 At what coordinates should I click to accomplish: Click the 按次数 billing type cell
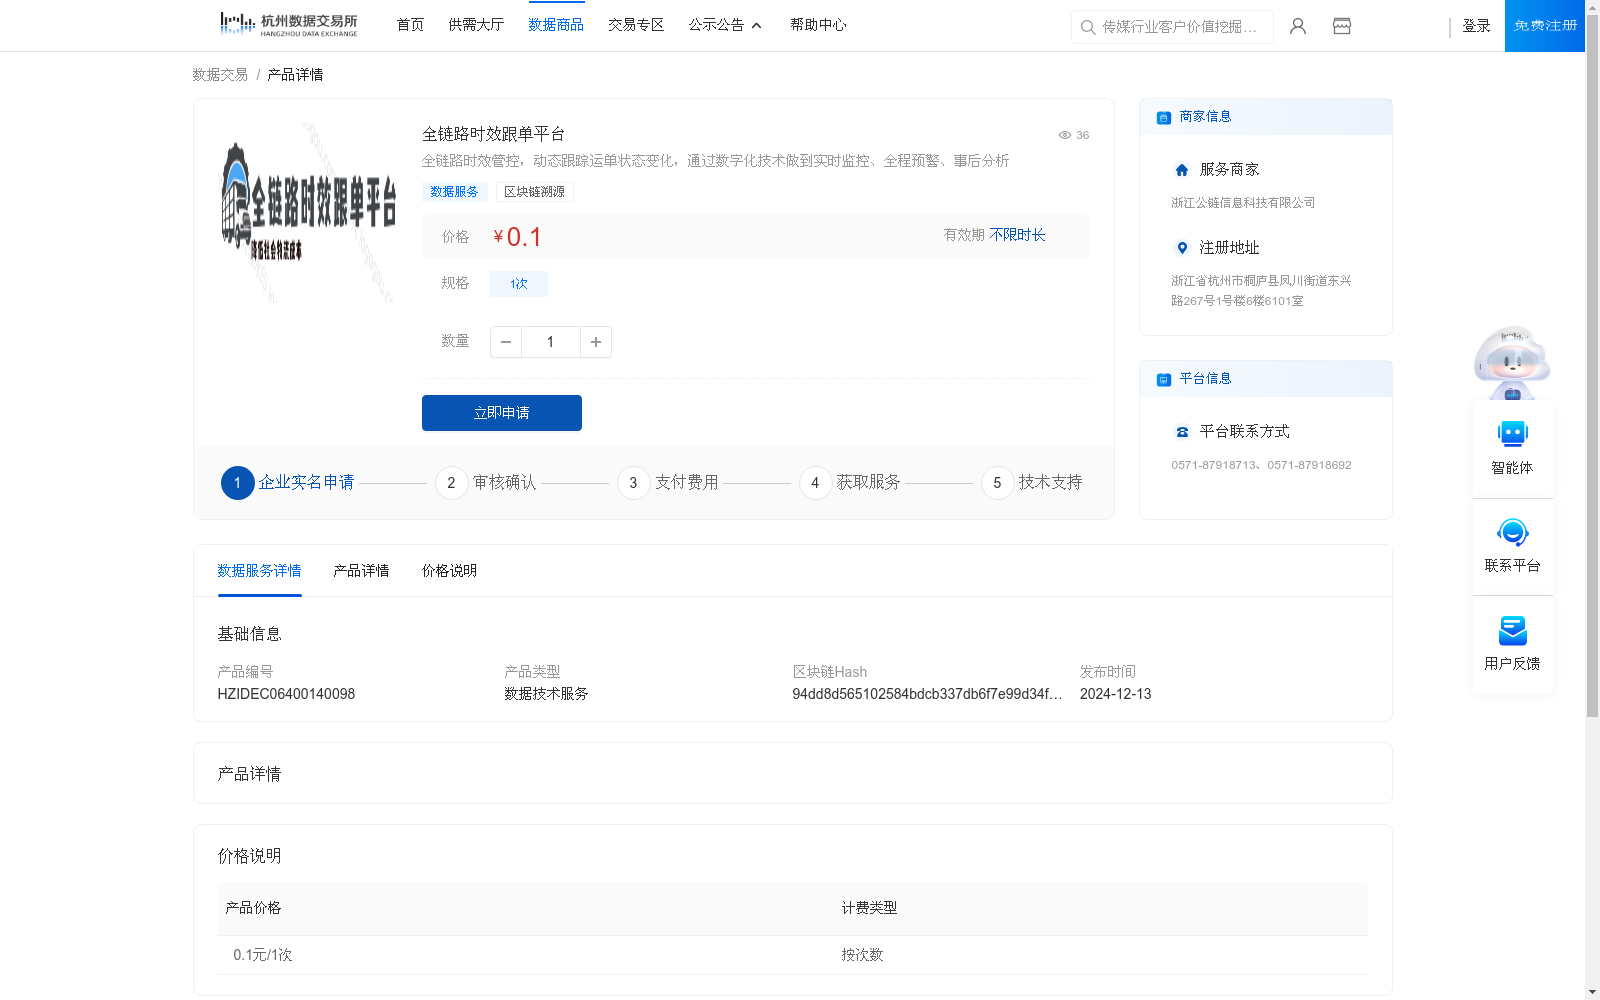coord(862,955)
